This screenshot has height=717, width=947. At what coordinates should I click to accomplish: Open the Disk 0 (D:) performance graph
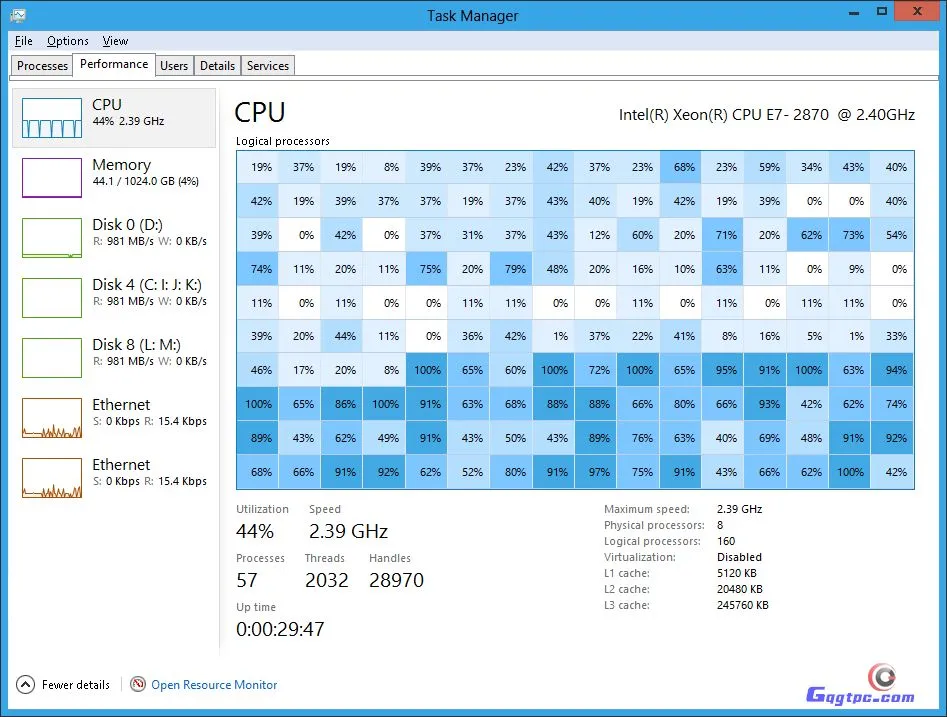click(52, 238)
